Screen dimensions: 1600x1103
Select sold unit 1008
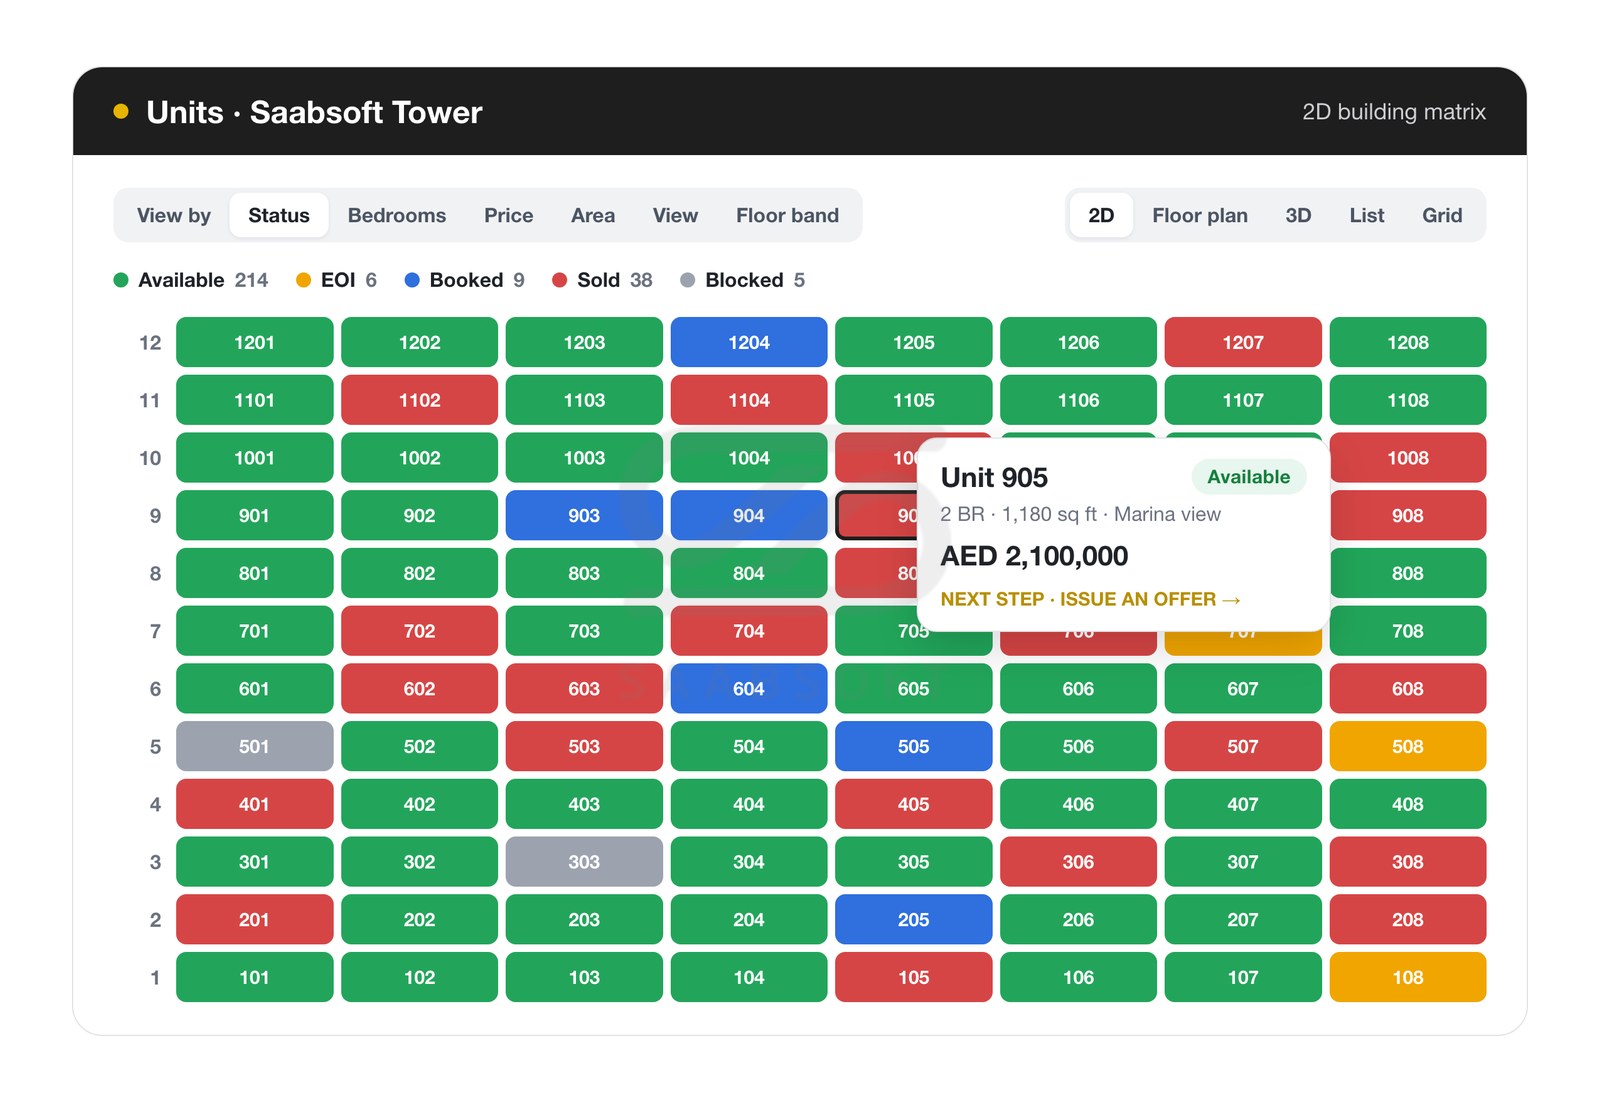[x=1408, y=458]
